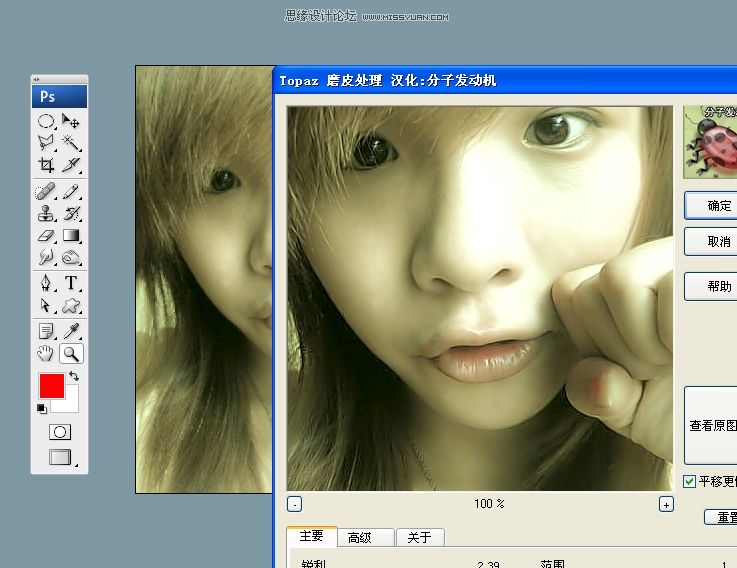Select the Path Selection arrow tool
737x568 pixels.
(x=46, y=305)
